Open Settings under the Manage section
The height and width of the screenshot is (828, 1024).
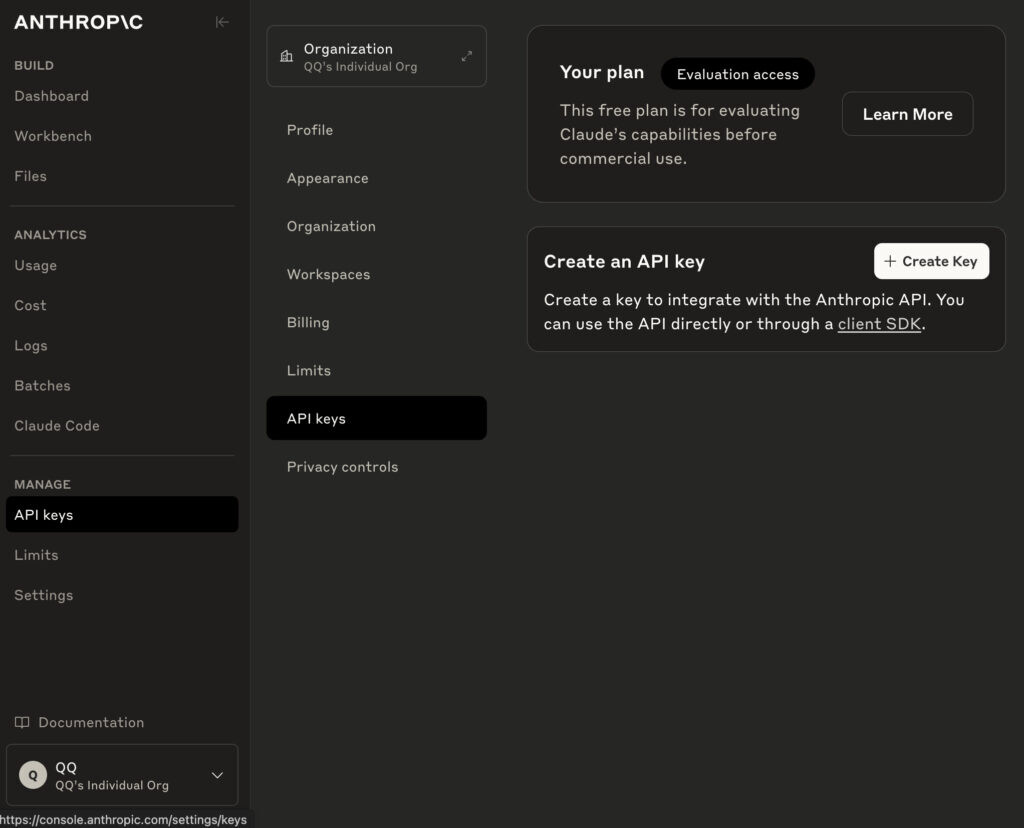click(x=44, y=595)
